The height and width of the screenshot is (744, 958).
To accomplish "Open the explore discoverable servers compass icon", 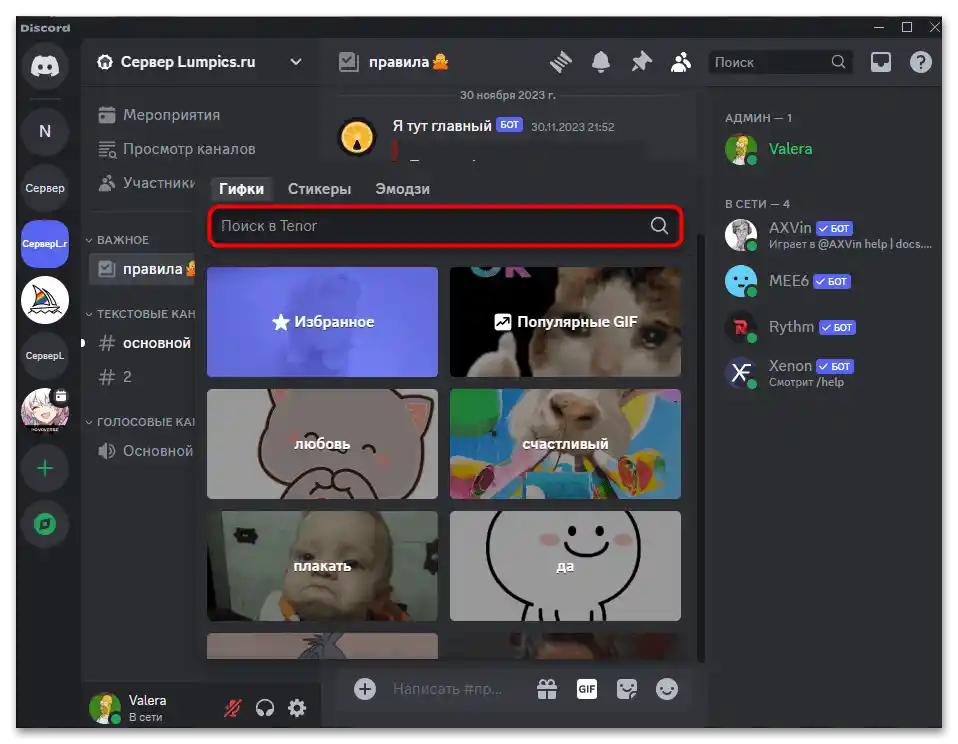I will point(45,524).
